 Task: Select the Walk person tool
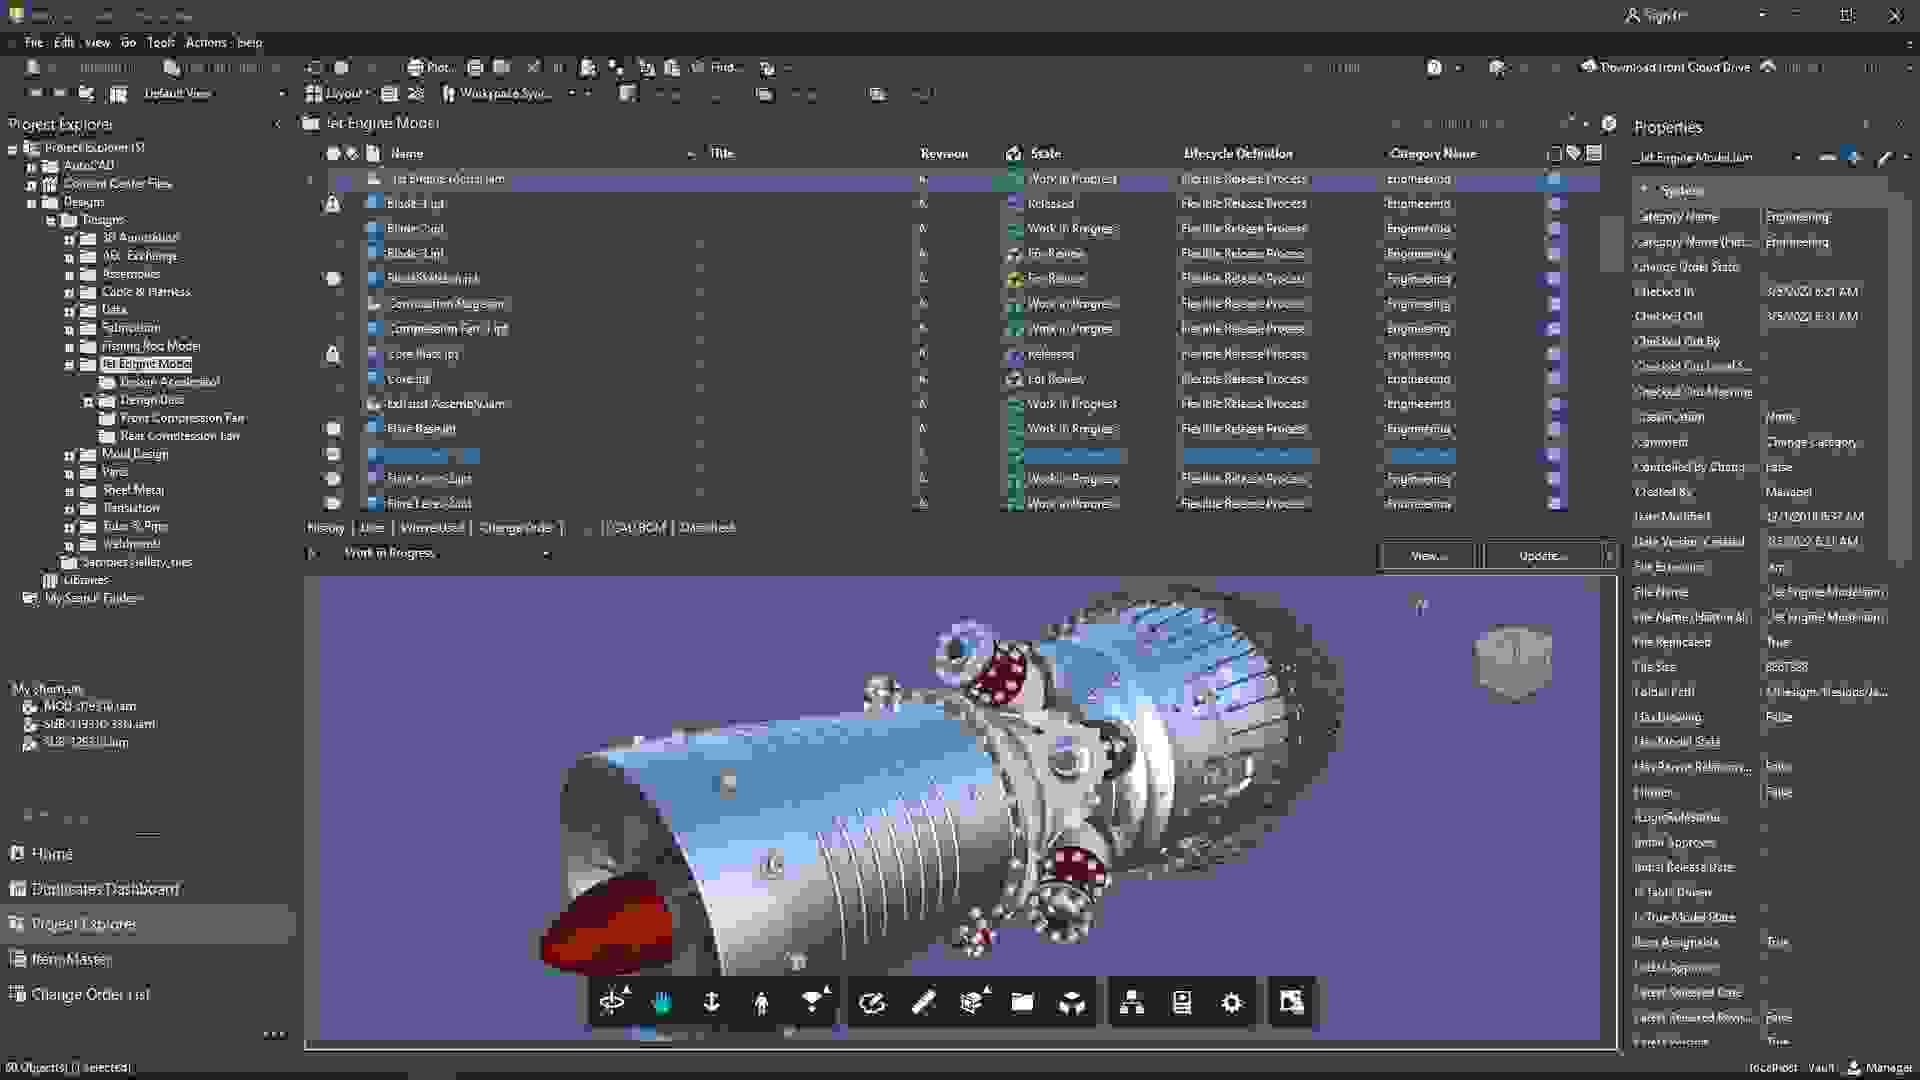pos(761,1003)
